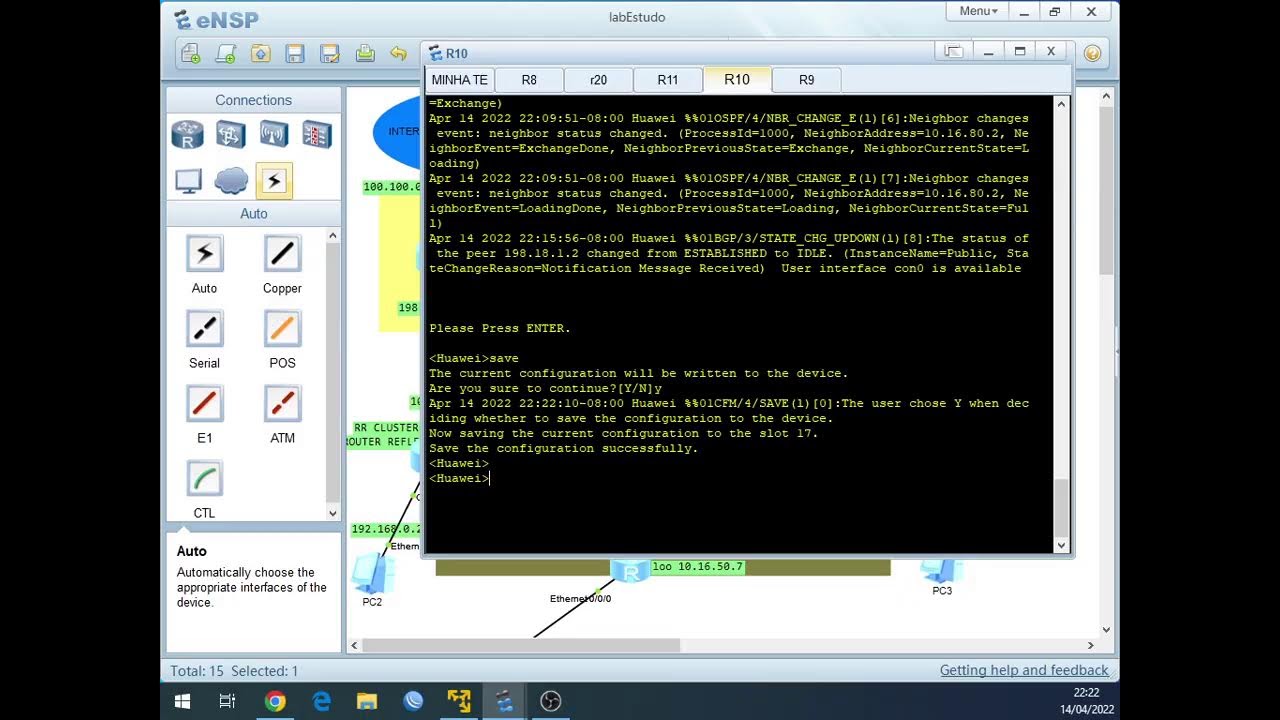The width and height of the screenshot is (1280, 720).
Task: Open a topology file from toolbar
Action: point(260,54)
